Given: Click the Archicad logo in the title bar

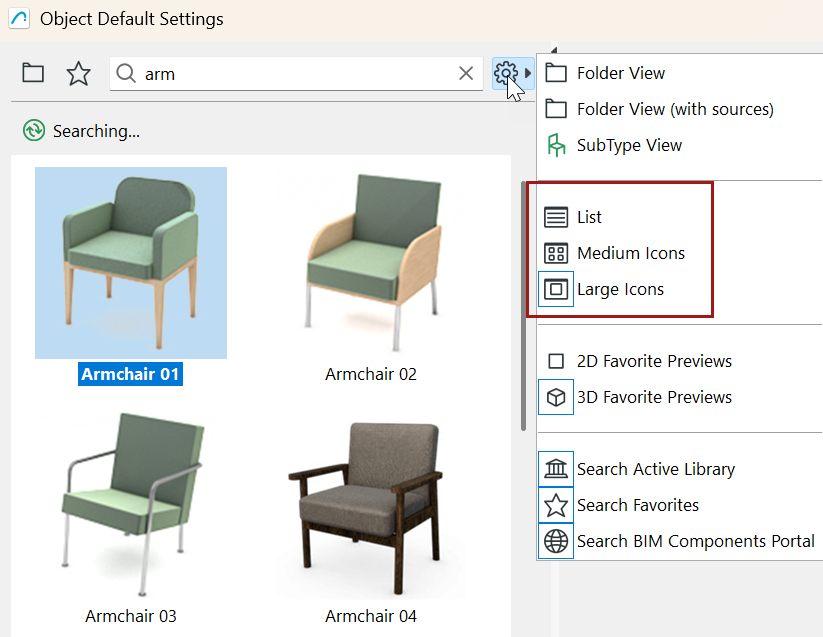Looking at the screenshot, I should [x=19, y=19].
